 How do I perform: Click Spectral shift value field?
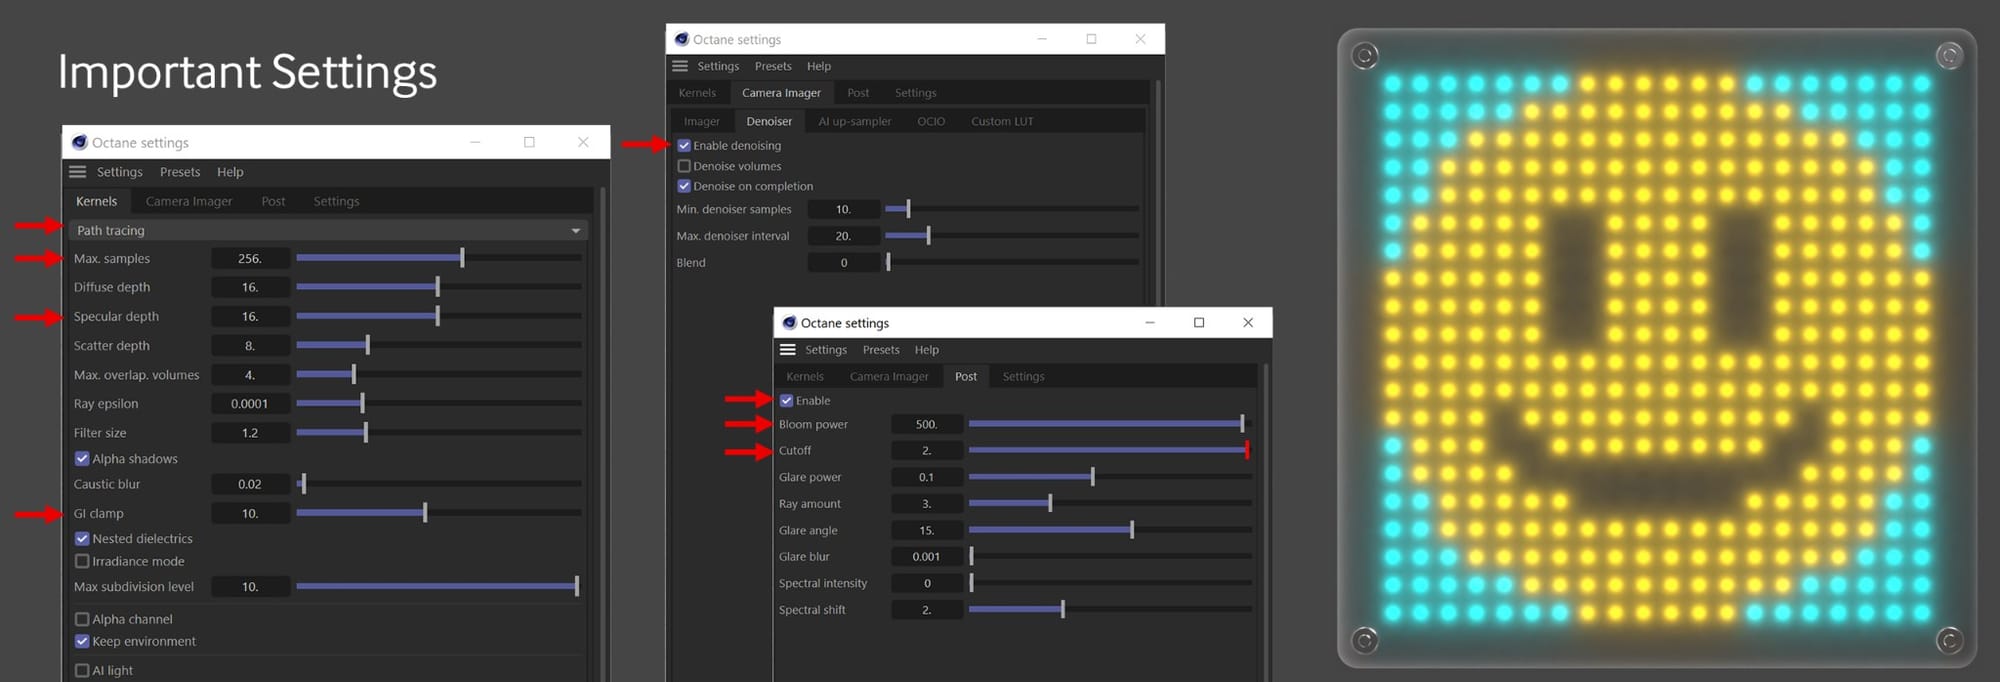click(927, 609)
